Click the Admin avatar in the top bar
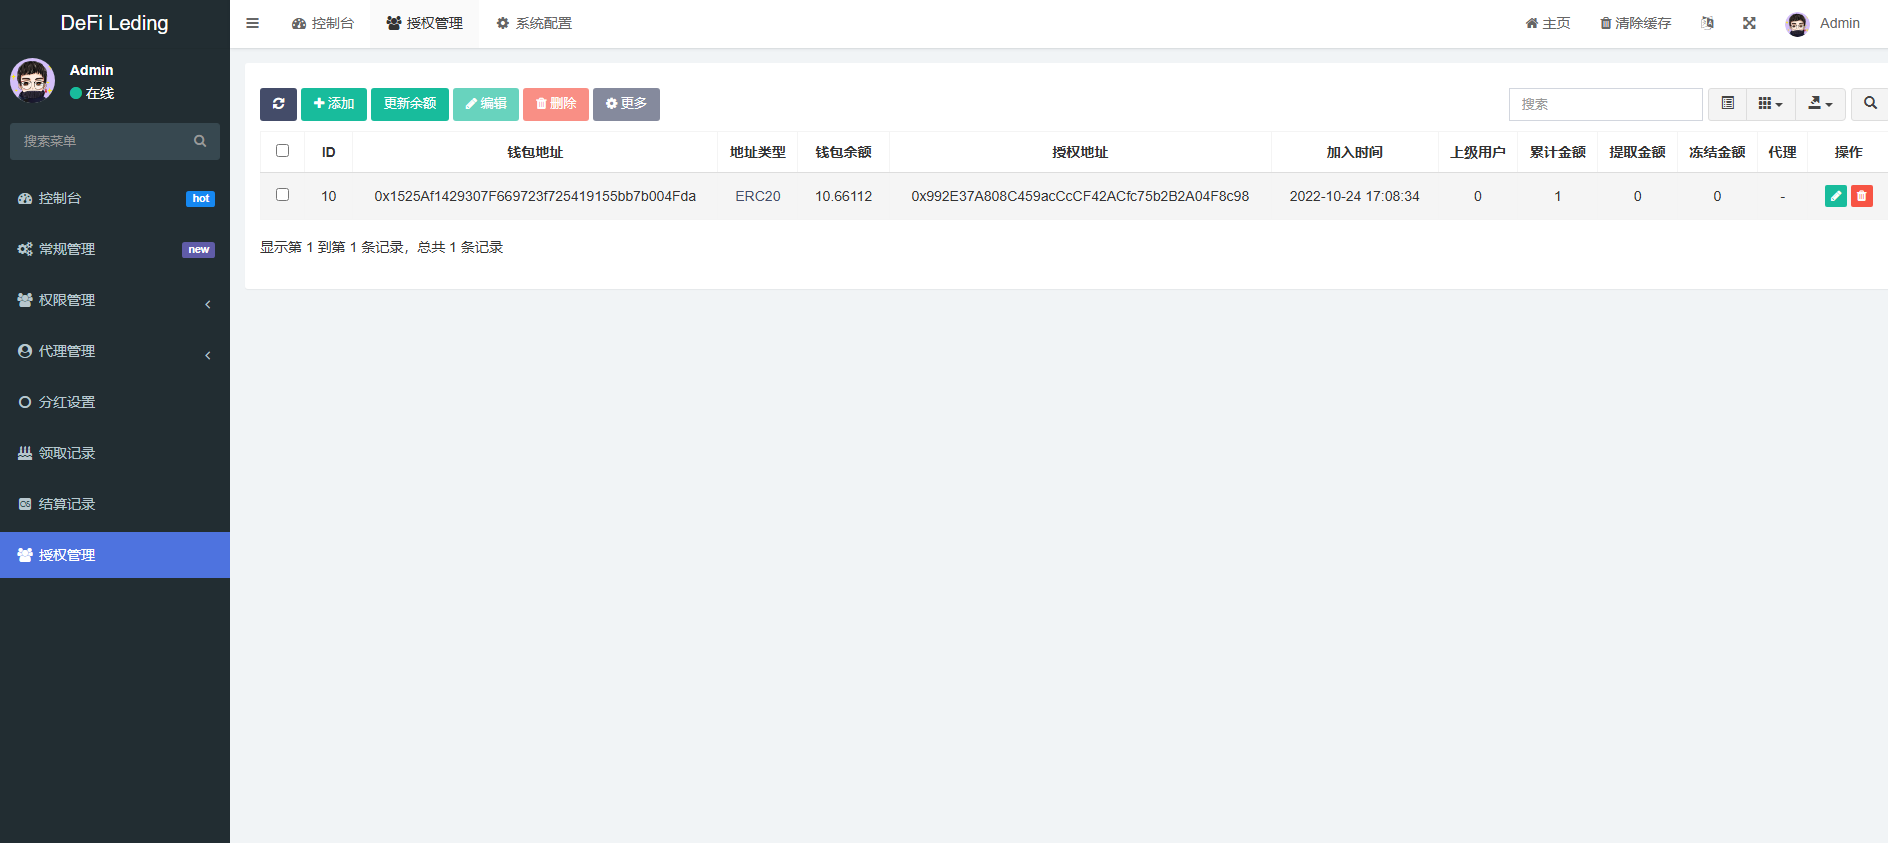 pyautogui.click(x=1797, y=24)
